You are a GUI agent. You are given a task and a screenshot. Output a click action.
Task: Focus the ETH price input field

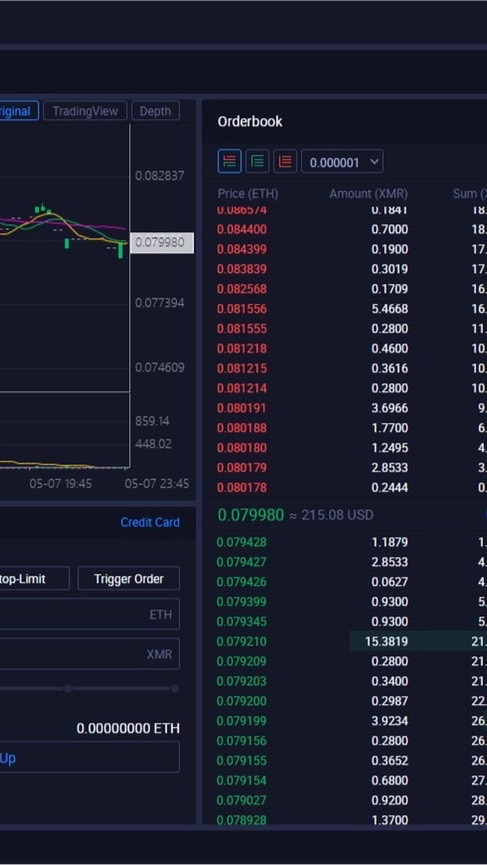[89, 614]
